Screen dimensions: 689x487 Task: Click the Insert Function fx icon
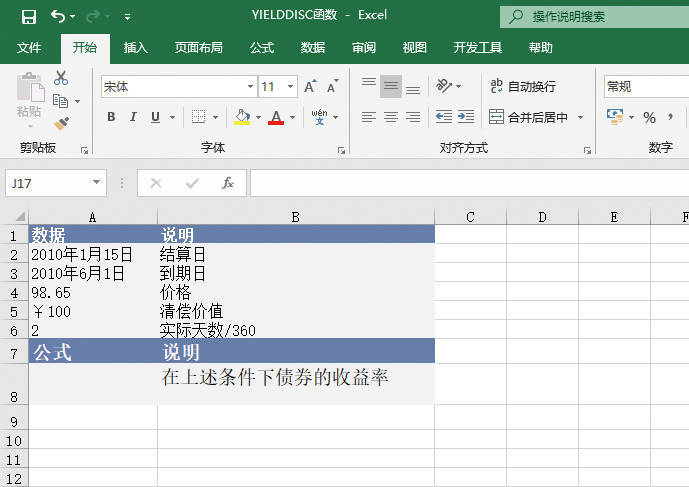pyautogui.click(x=228, y=183)
